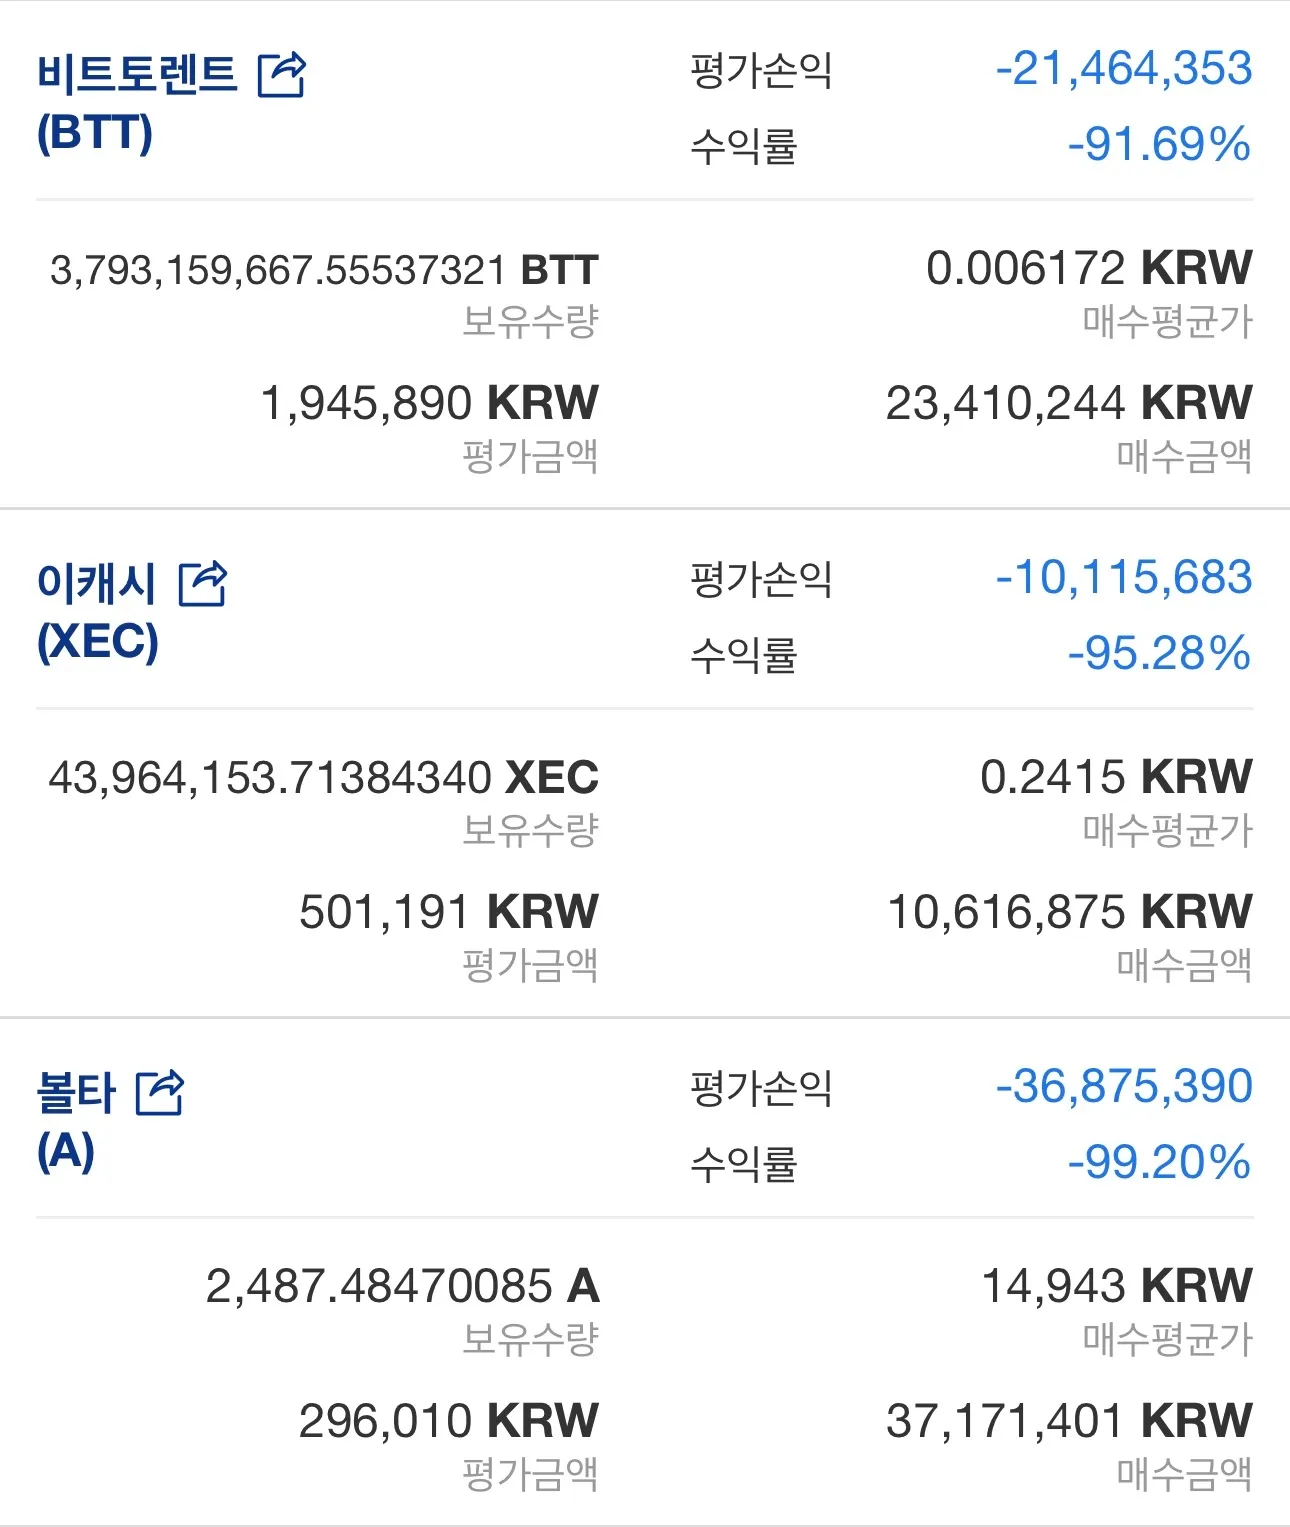
Task: Tap 볼타 average buy price 14,943 KRW
Action: tap(1116, 1286)
